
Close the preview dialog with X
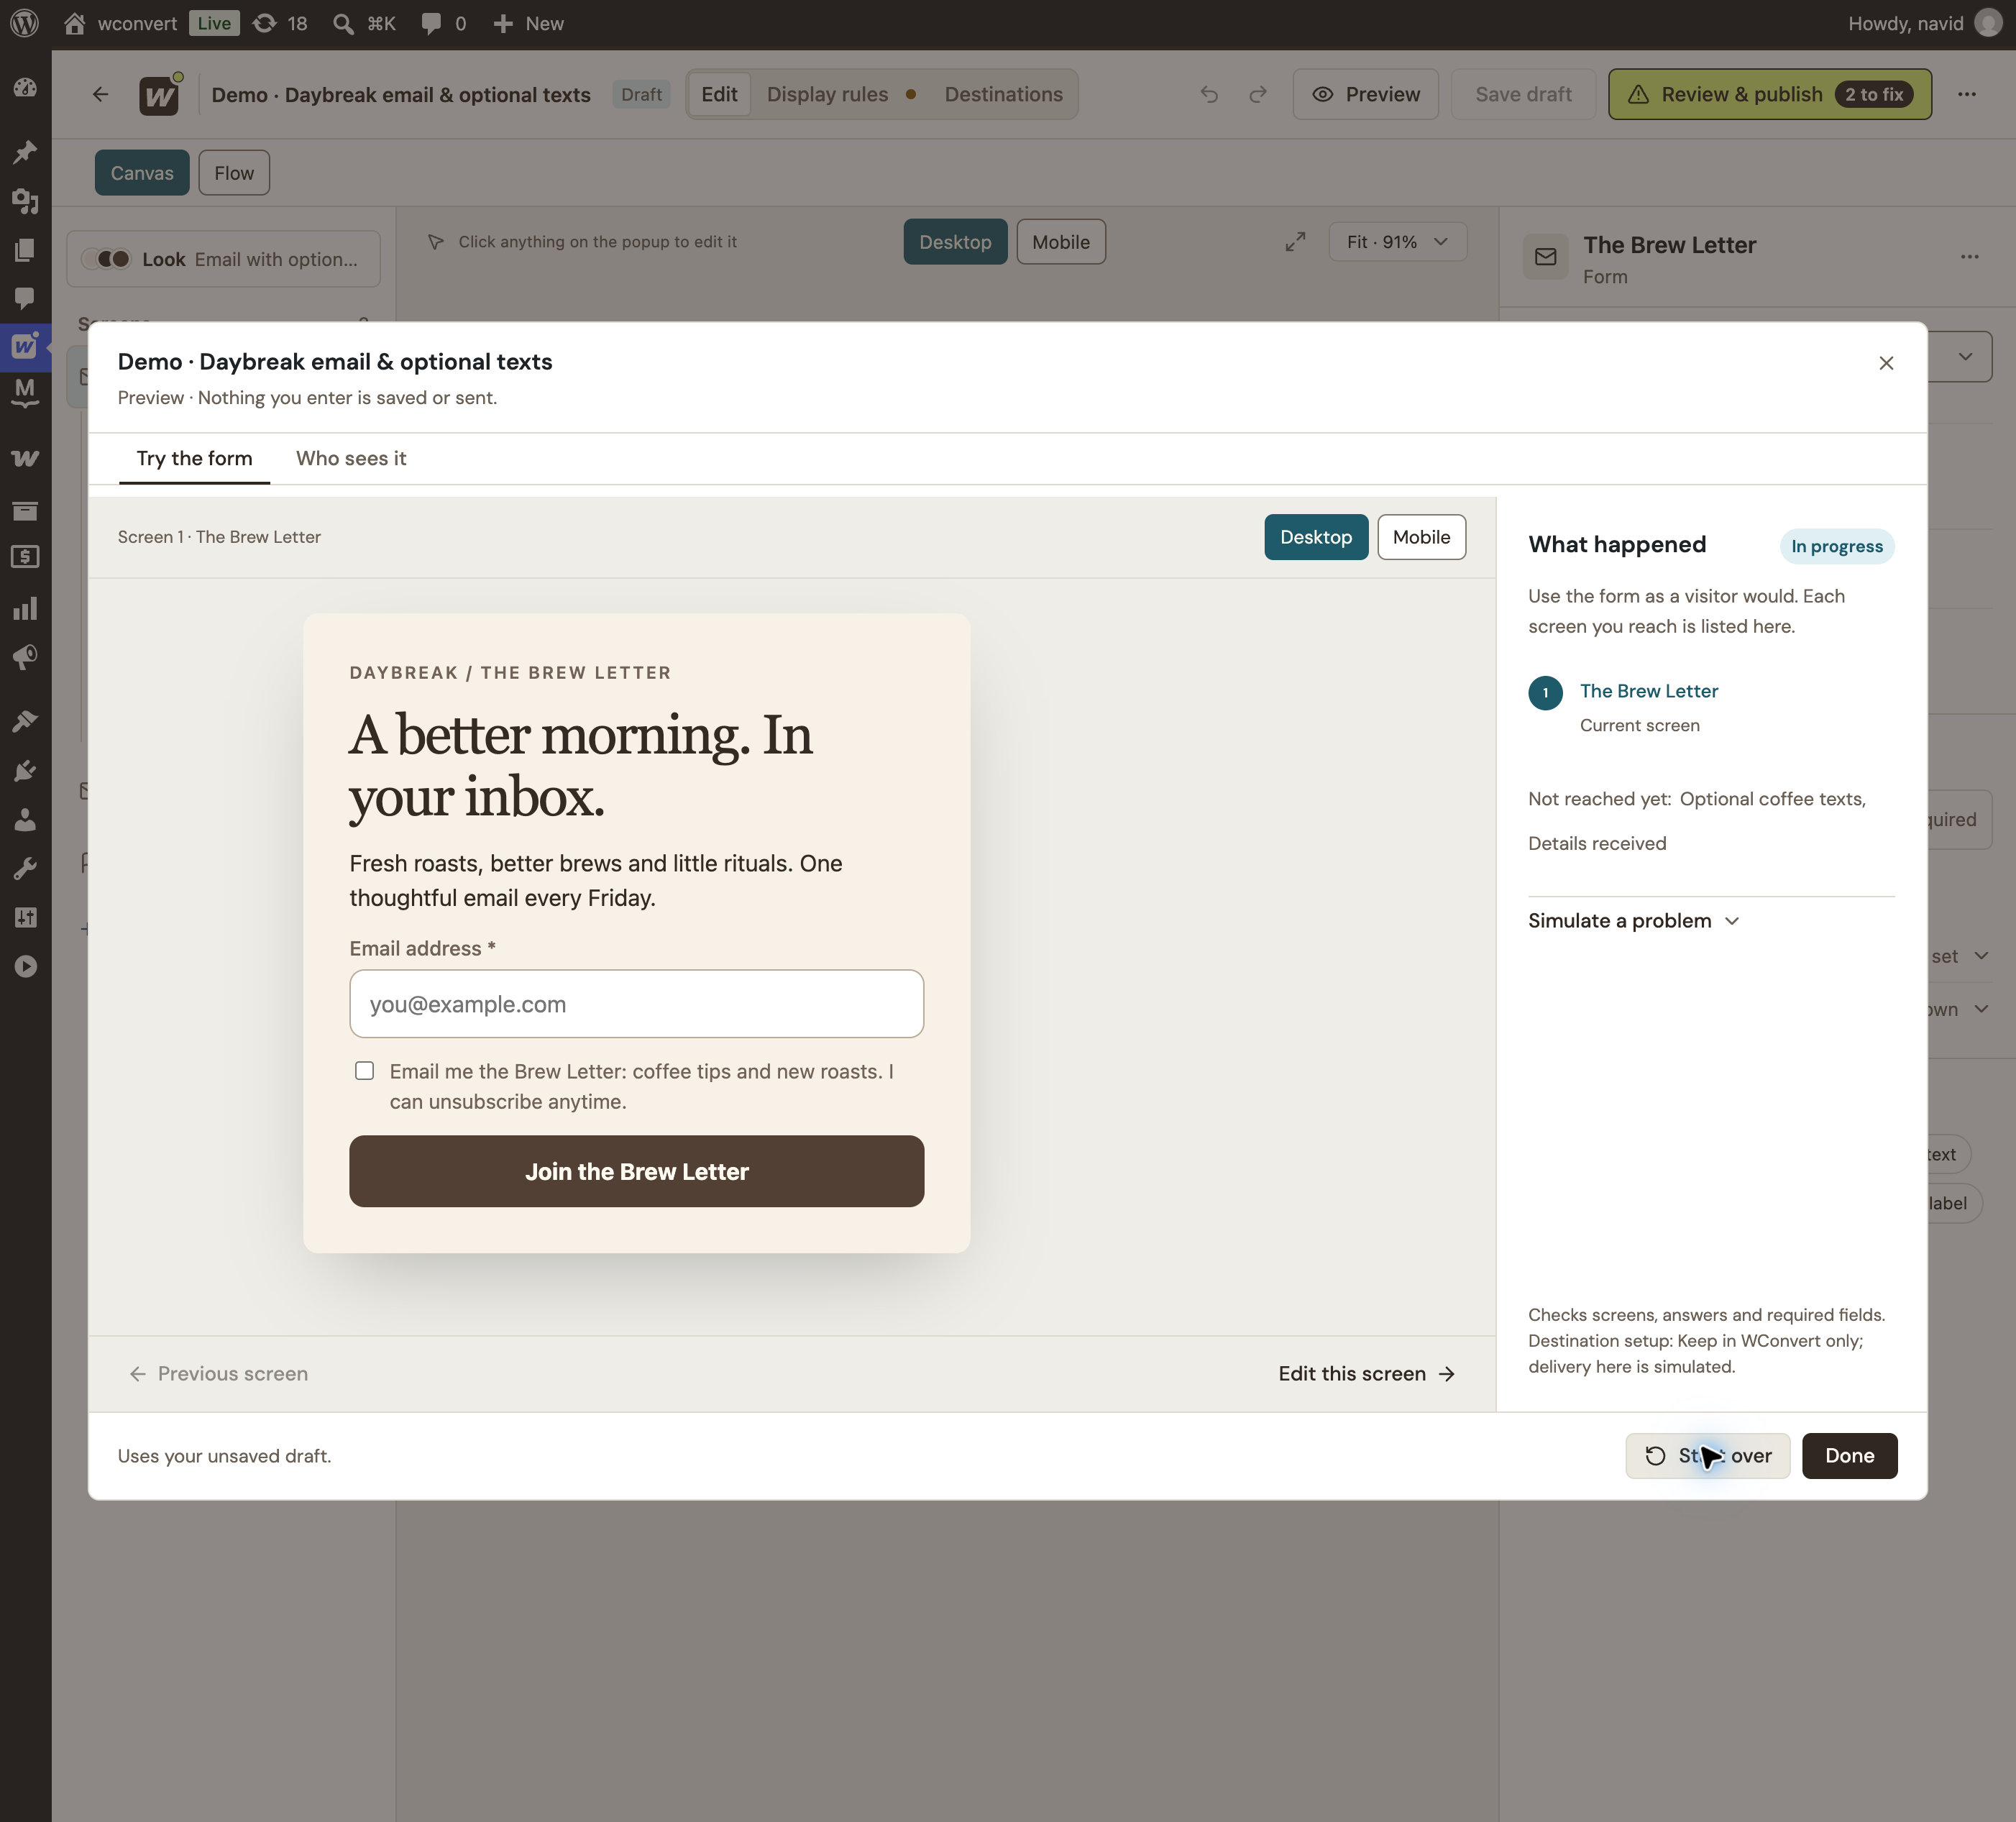coord(1886,363)
